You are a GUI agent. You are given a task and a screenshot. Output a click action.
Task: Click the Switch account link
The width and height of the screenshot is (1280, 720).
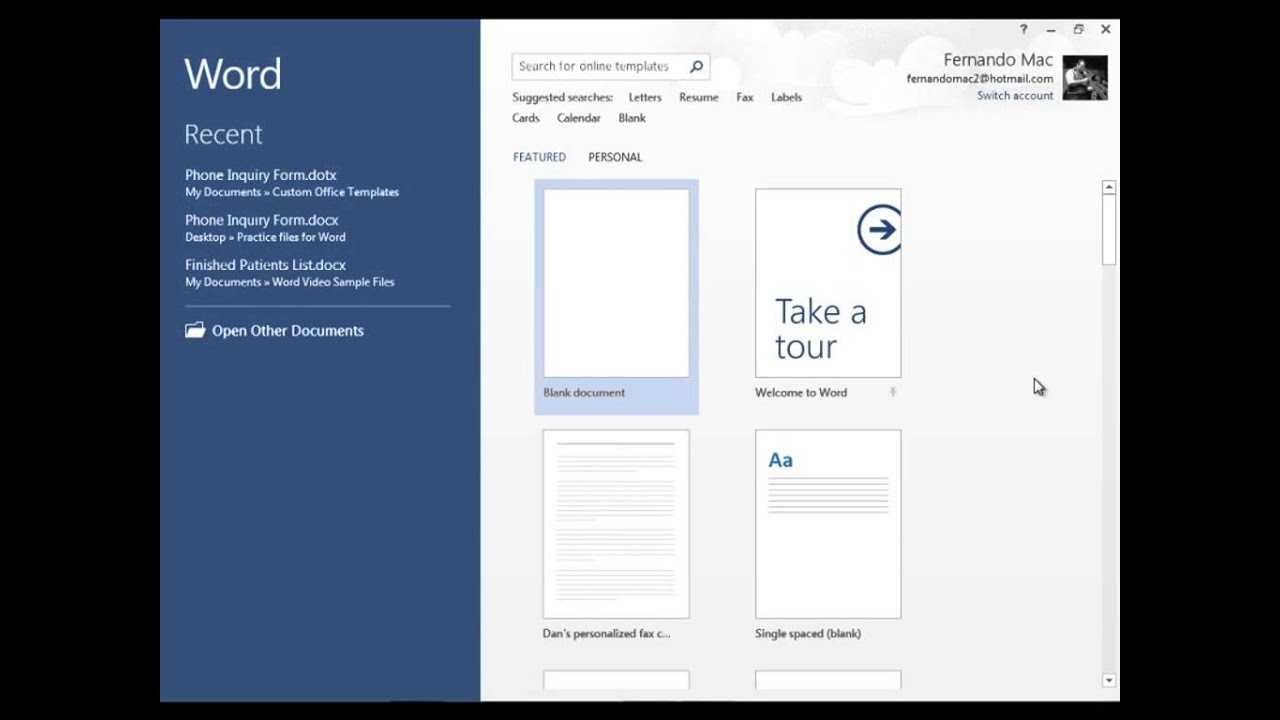(1015, 96)
